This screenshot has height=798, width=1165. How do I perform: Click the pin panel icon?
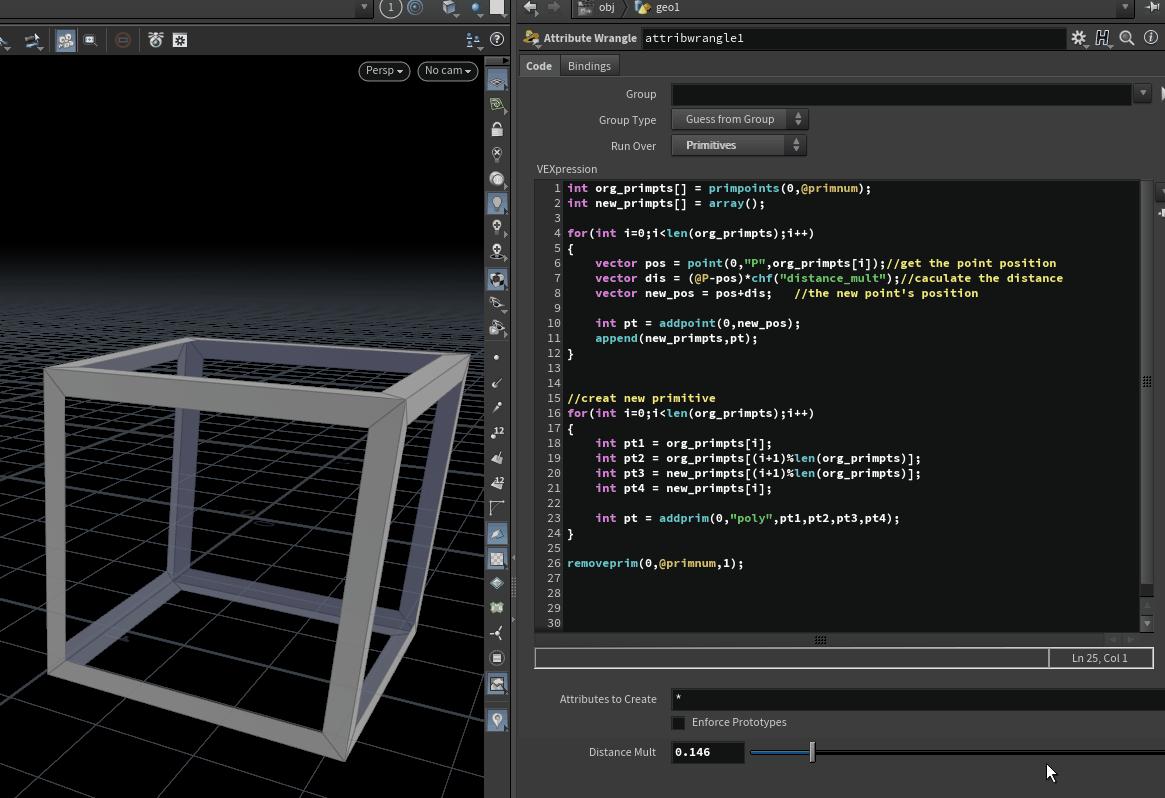click(x=1152, y=7)
